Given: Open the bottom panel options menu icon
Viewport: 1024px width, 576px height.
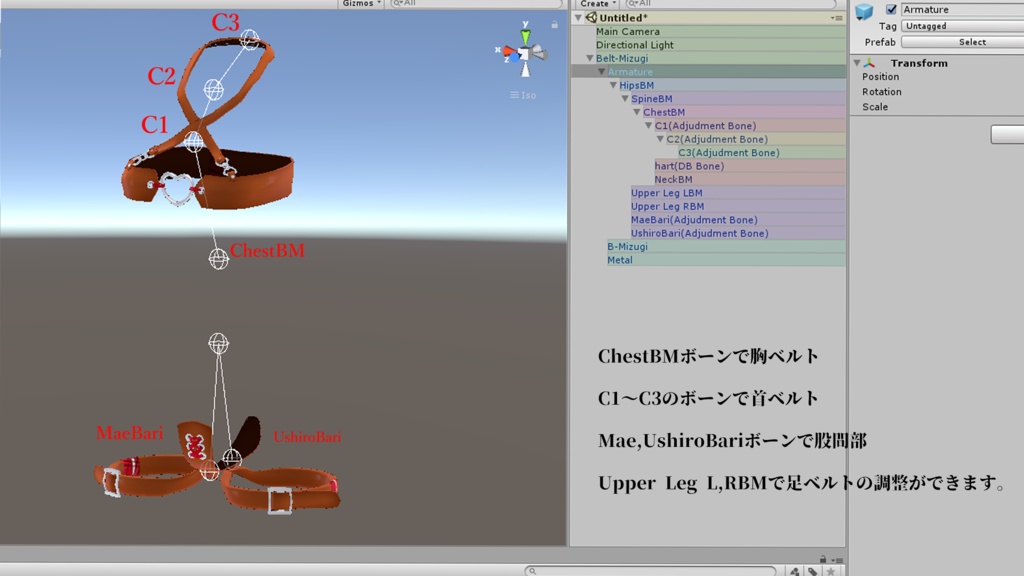Looking at the screenshot, I should coord(839,560).
